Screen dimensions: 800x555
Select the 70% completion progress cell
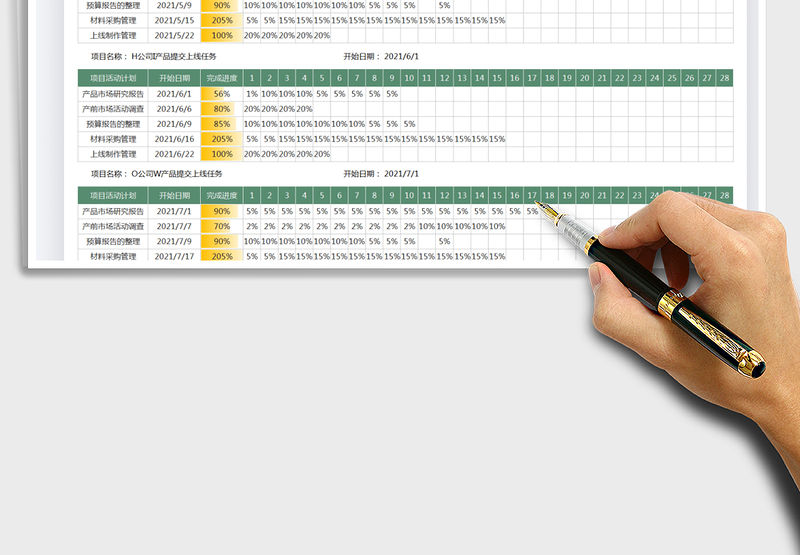point(221,226)
